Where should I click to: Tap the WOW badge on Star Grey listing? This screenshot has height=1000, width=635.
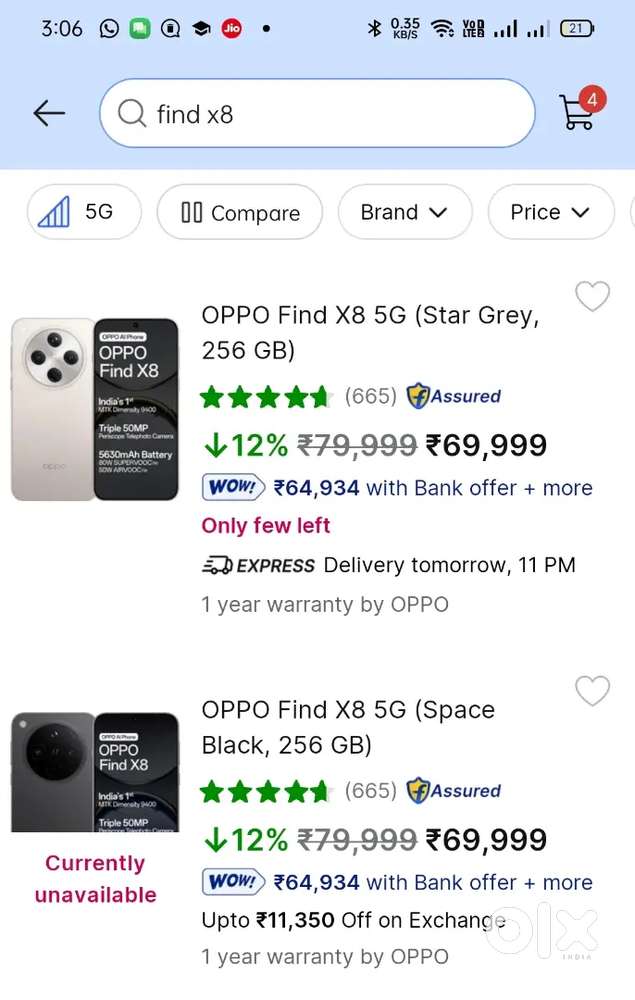click(233, 488)
